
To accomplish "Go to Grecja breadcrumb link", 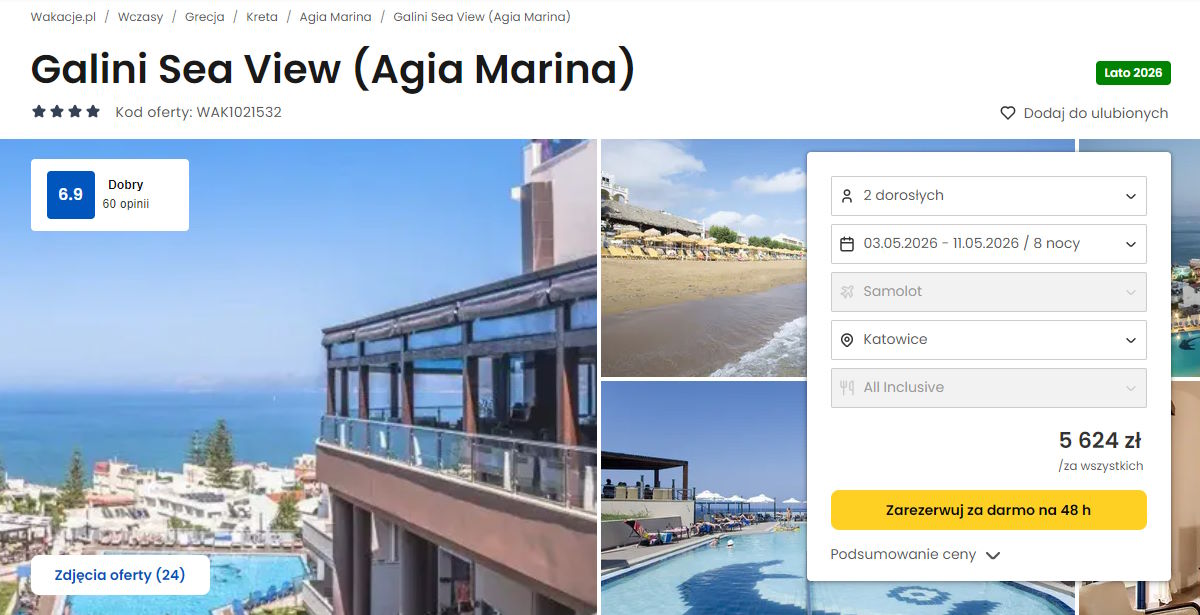I will [204, 17].
